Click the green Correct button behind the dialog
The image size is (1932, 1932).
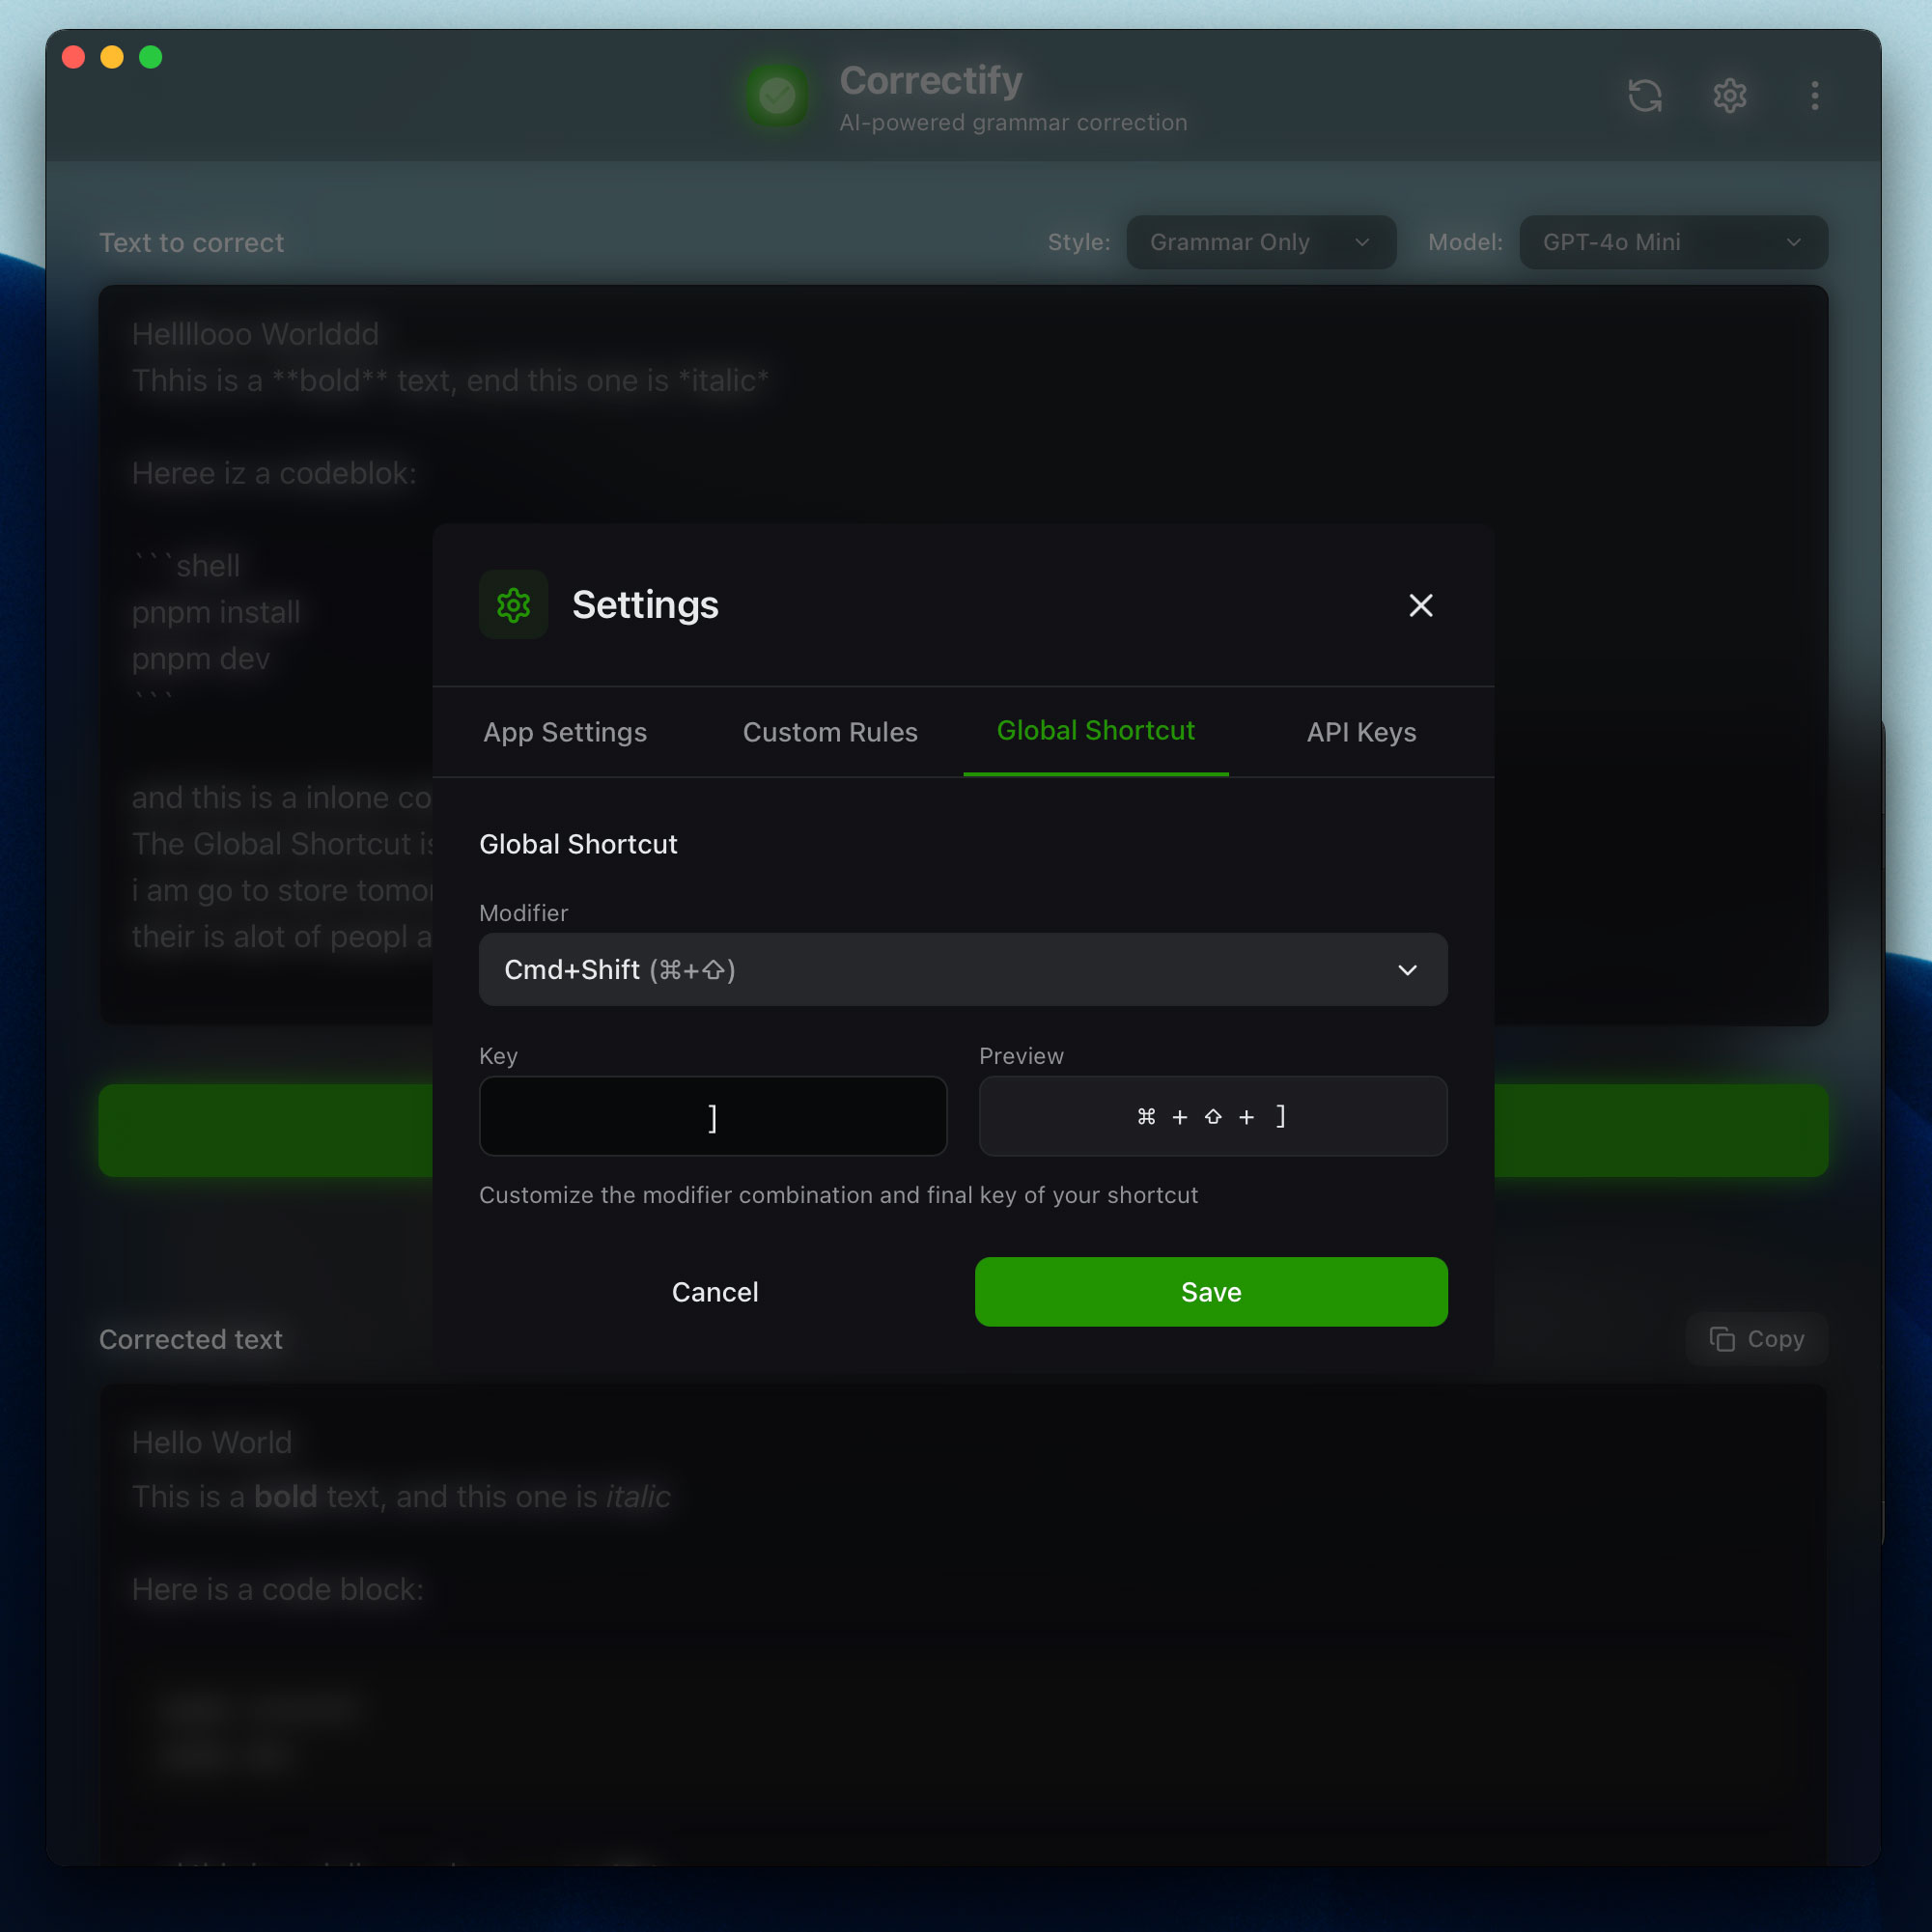[265, 1131]
